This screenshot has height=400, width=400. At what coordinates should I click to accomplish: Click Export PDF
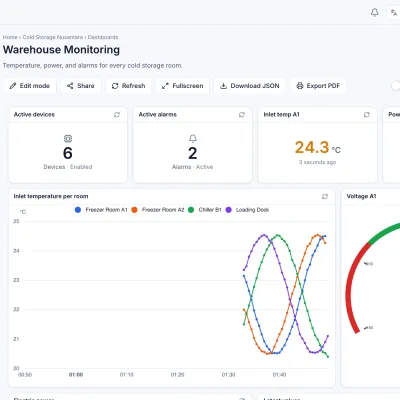pos(318,86)
